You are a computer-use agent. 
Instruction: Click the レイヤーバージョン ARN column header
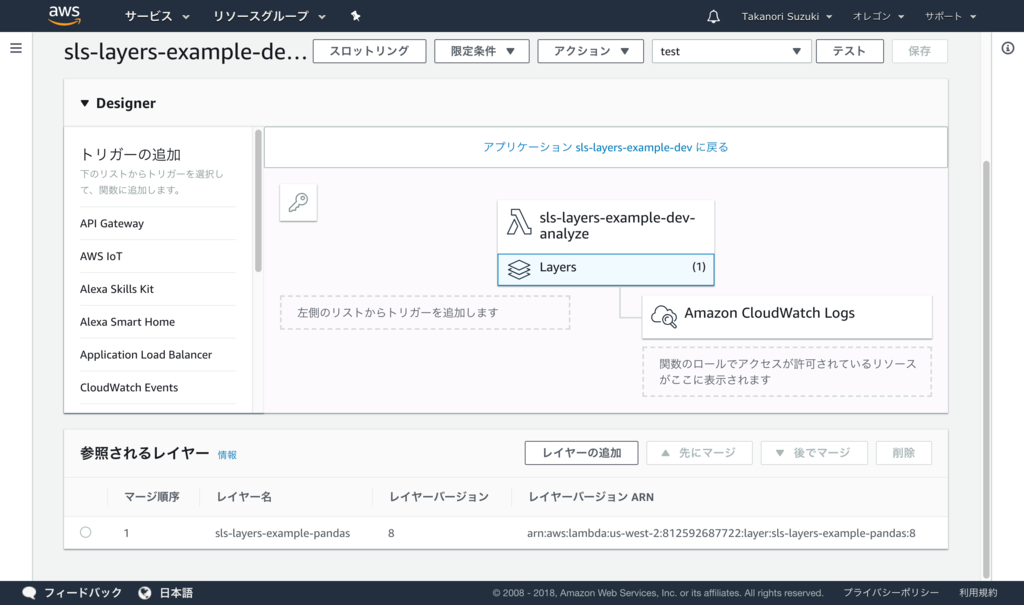coord(591,497)
